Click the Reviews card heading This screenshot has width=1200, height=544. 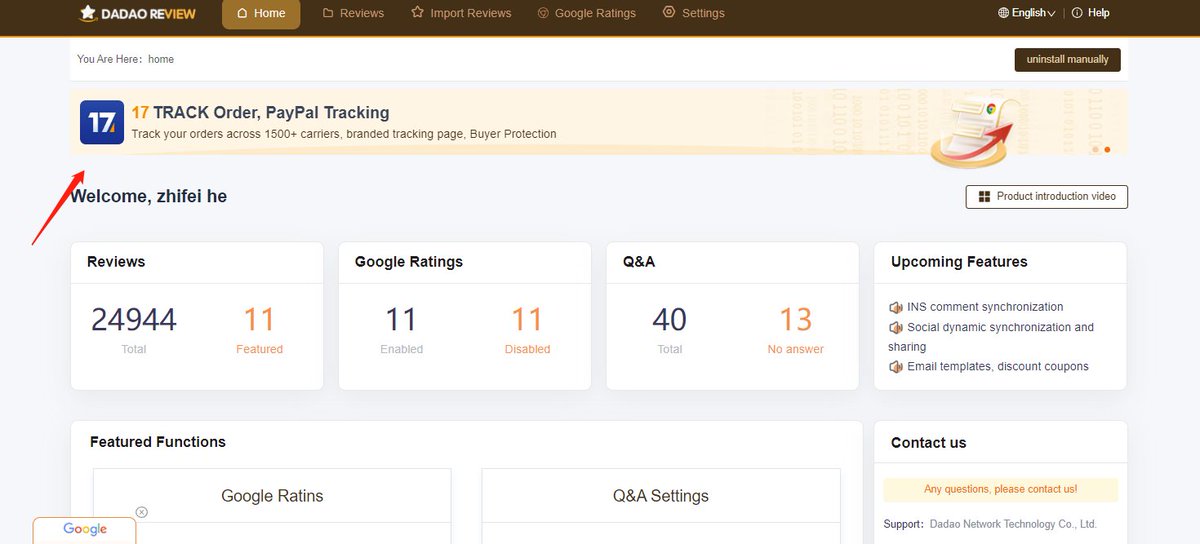point(116,262)
